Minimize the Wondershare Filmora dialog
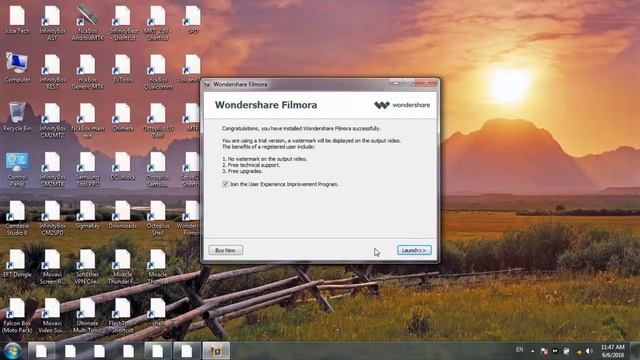 click(x=395, y=84)
